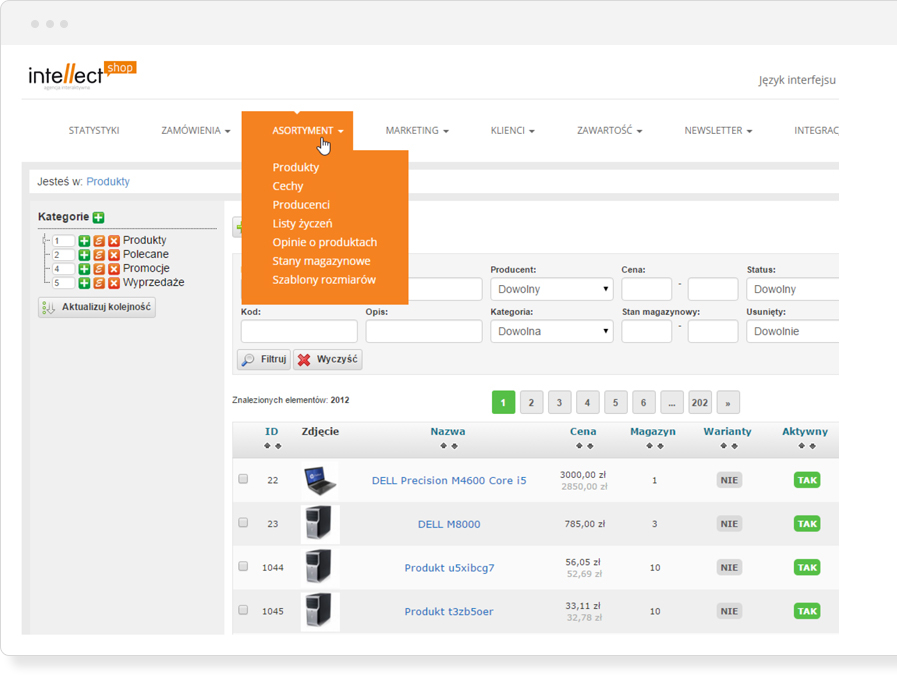
Task: Open the Usunięty dropdown
Action: pos(793,331)
